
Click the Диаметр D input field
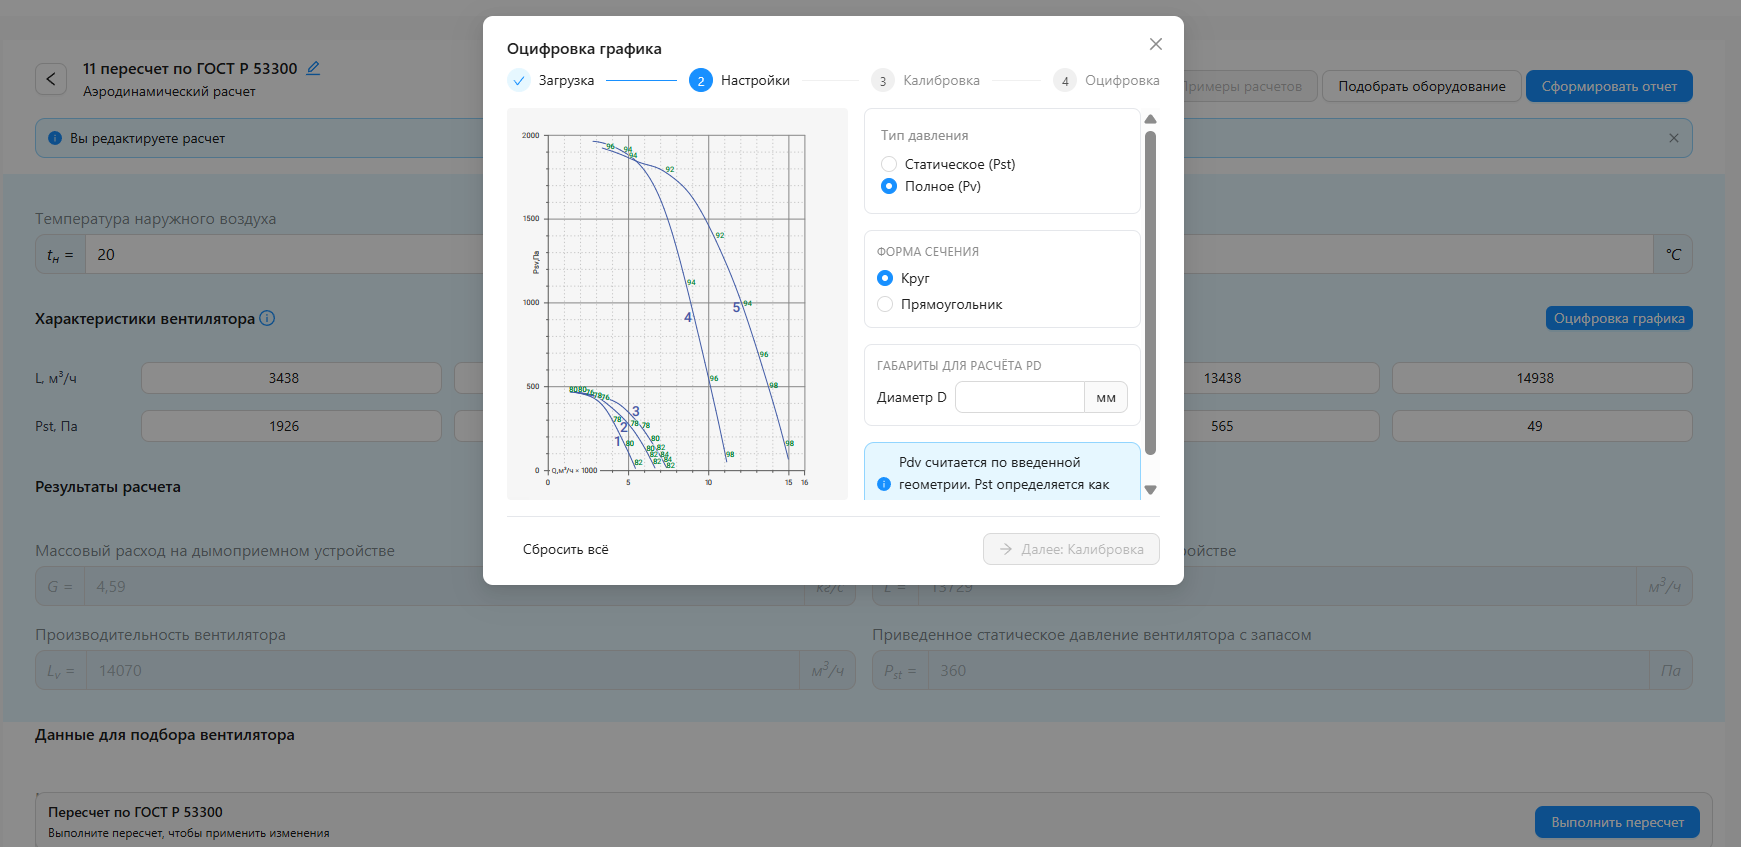pos(1019,397)
